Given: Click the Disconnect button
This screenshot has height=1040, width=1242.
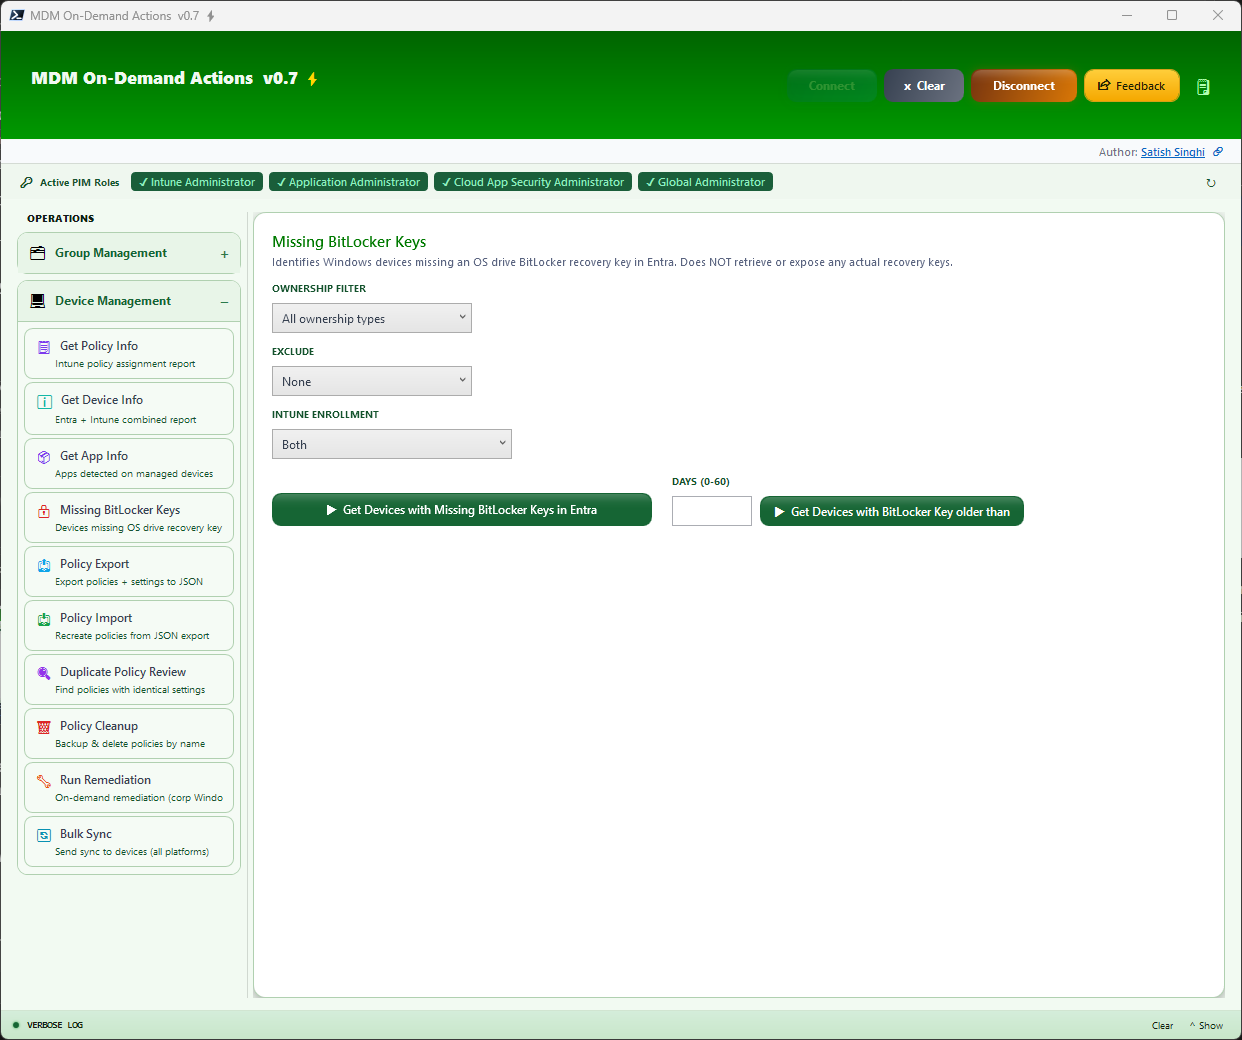Looking at the screenshot, I should (1024, 86).
